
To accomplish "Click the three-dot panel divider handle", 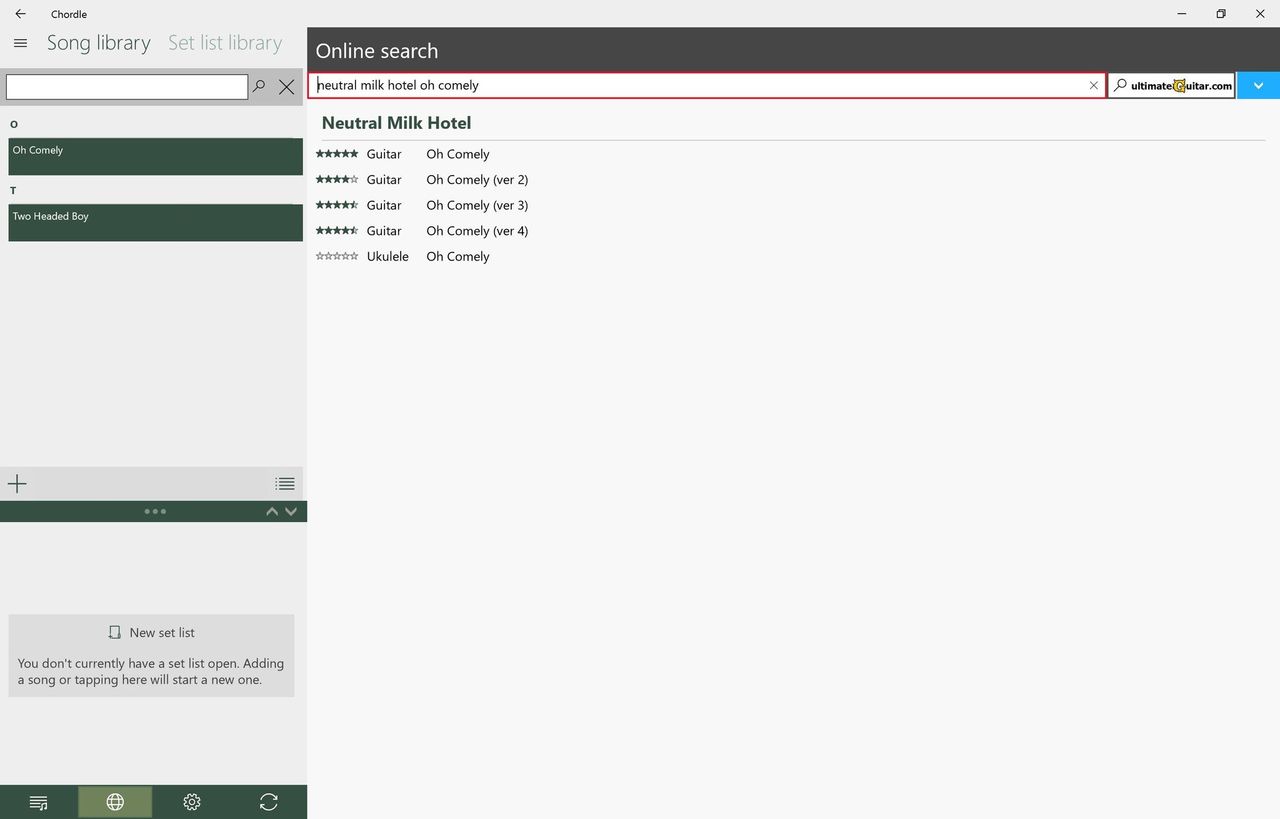I will tap(155, 511).
